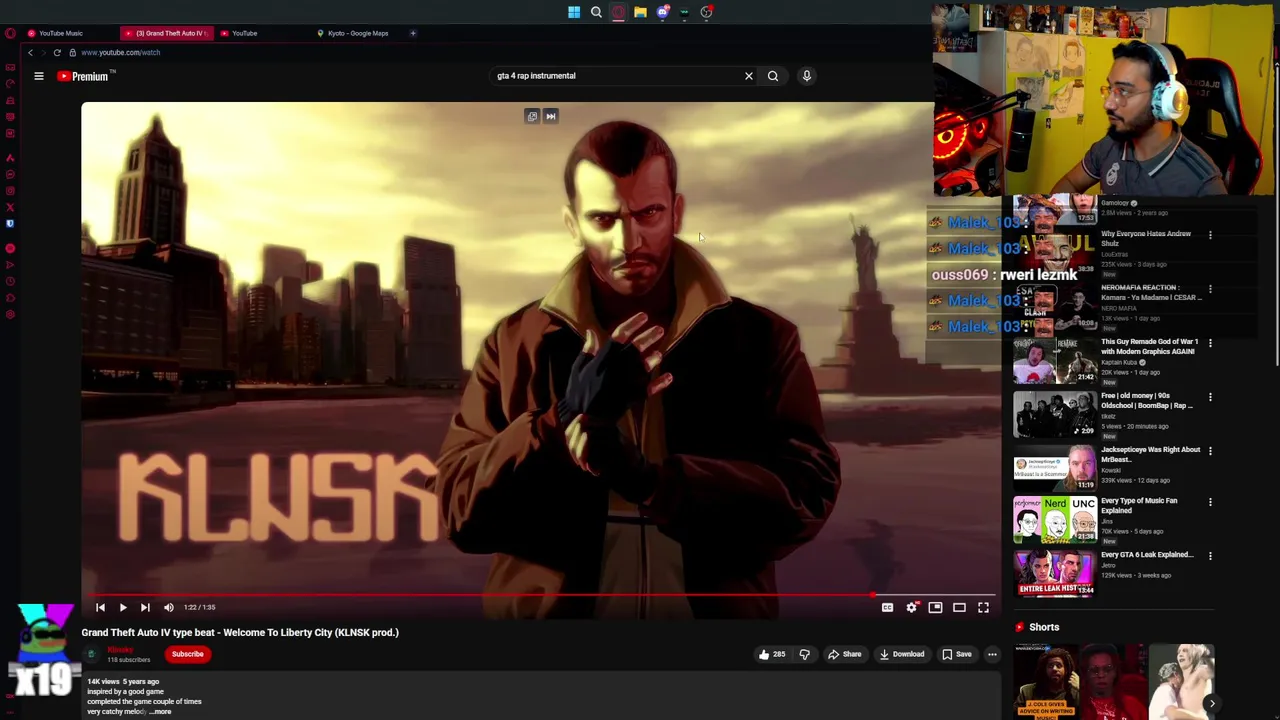1280x720 pixels.
Task: Open options for Why Everyone Hates Andrew Shulz
Action: tap(1210, 236)
